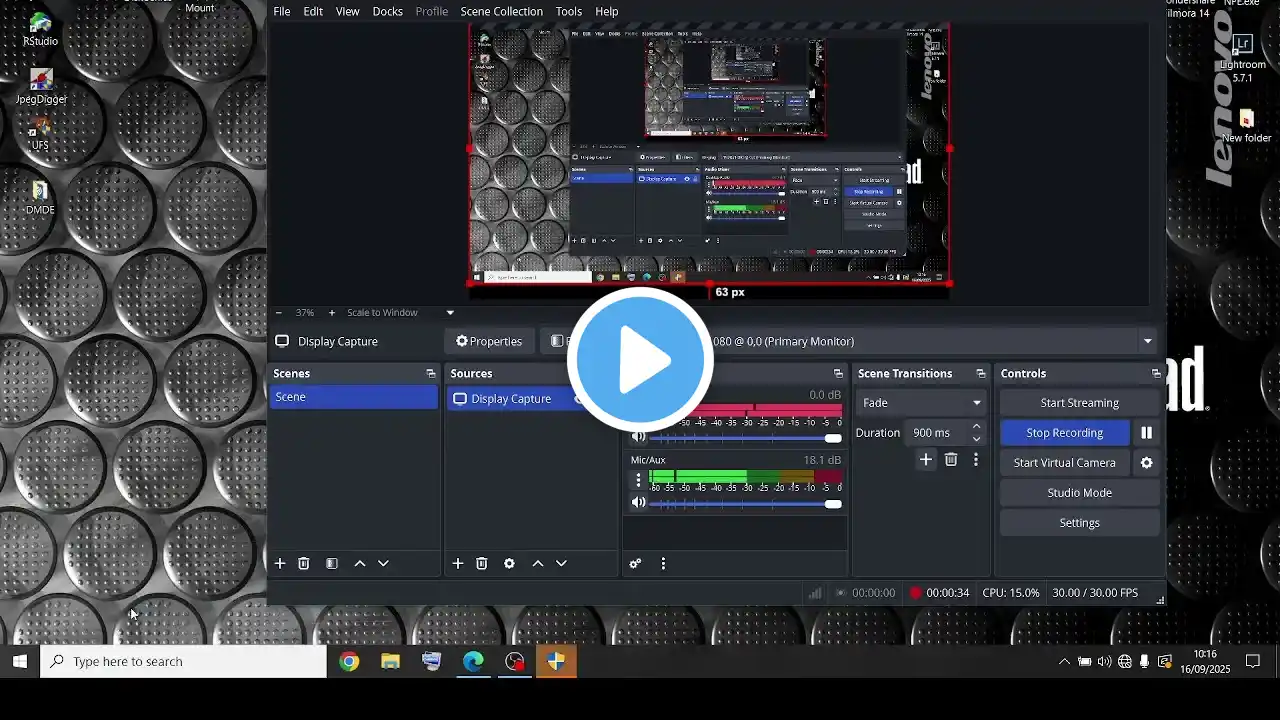Open the Fade transition dropdown
1280x720 pixels.
click(x=920, y=403)
